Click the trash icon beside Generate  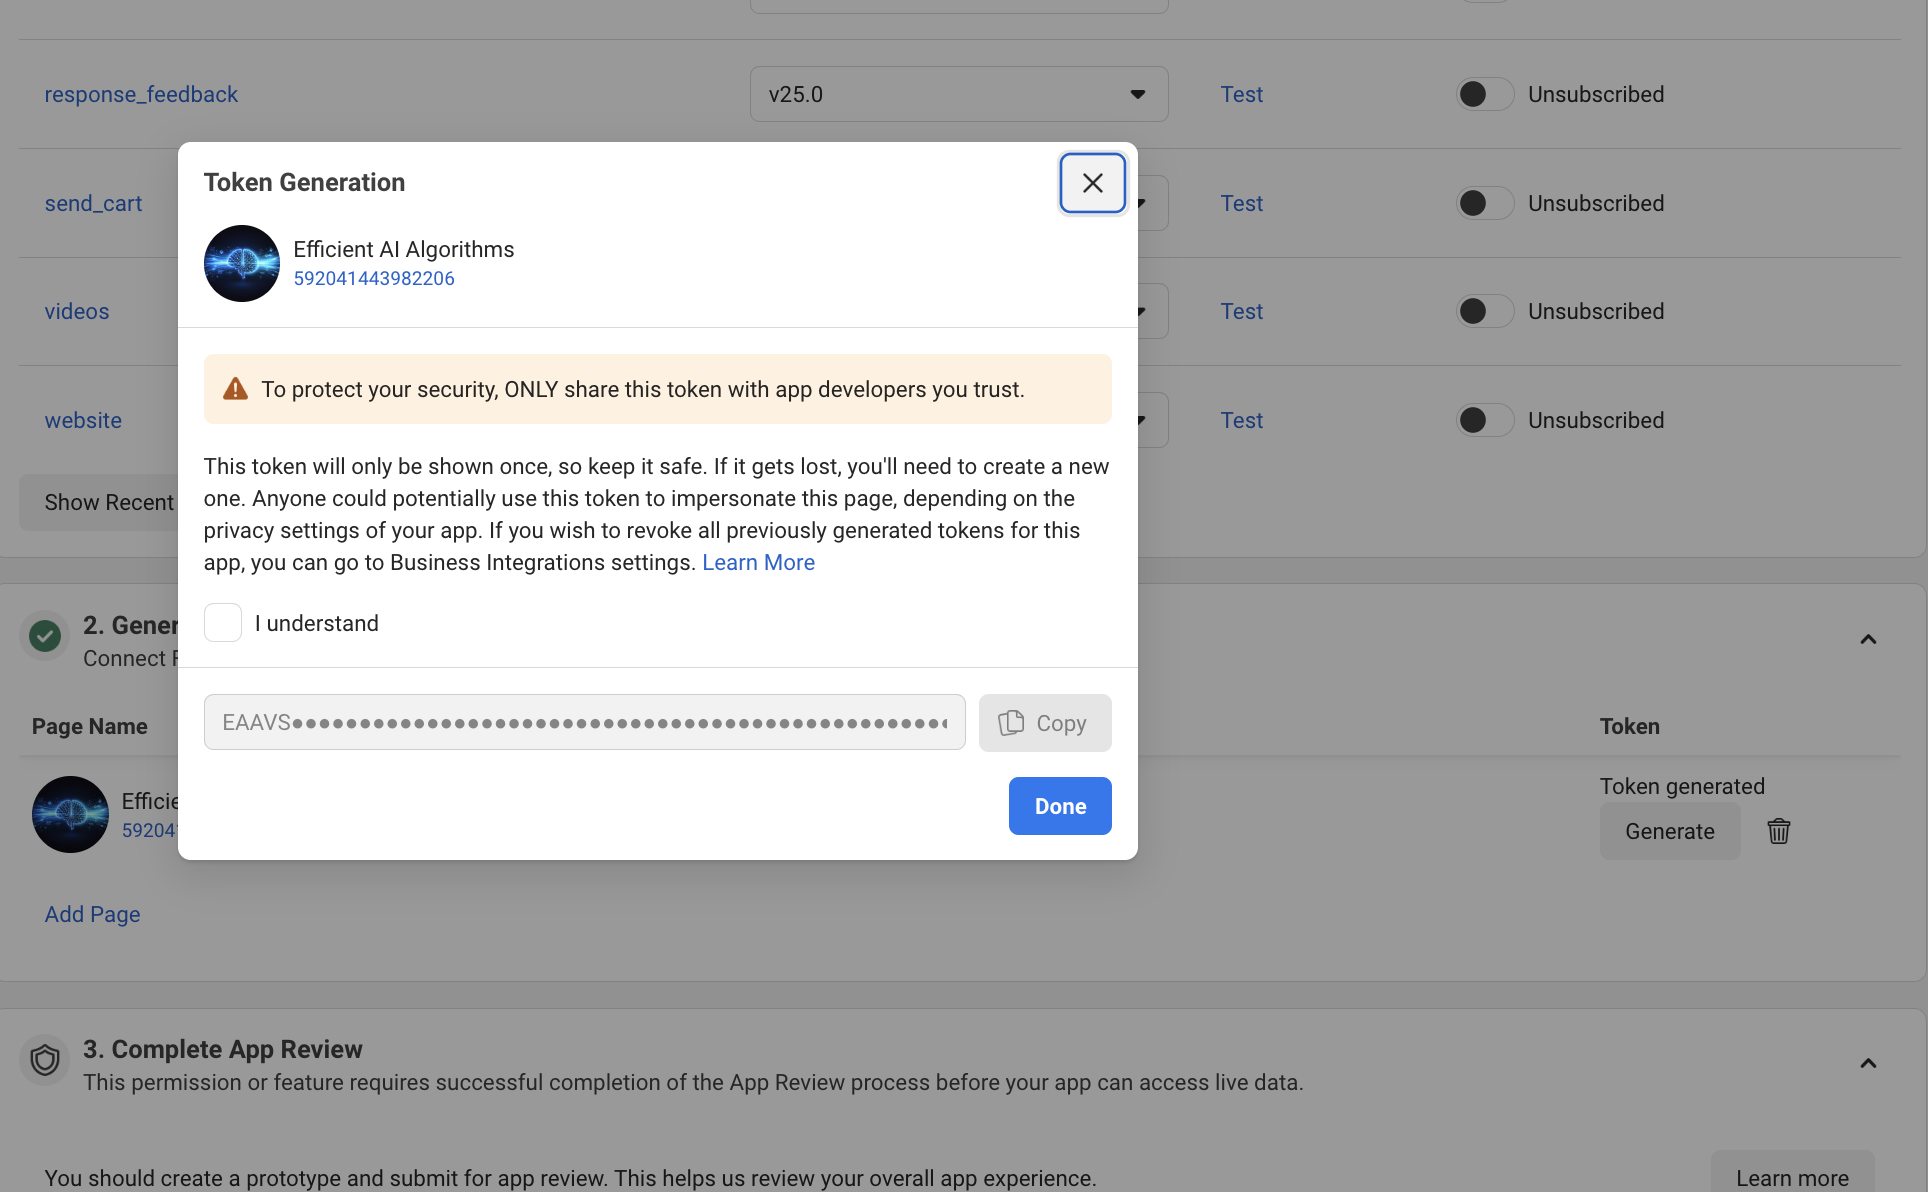point(1778,831)
